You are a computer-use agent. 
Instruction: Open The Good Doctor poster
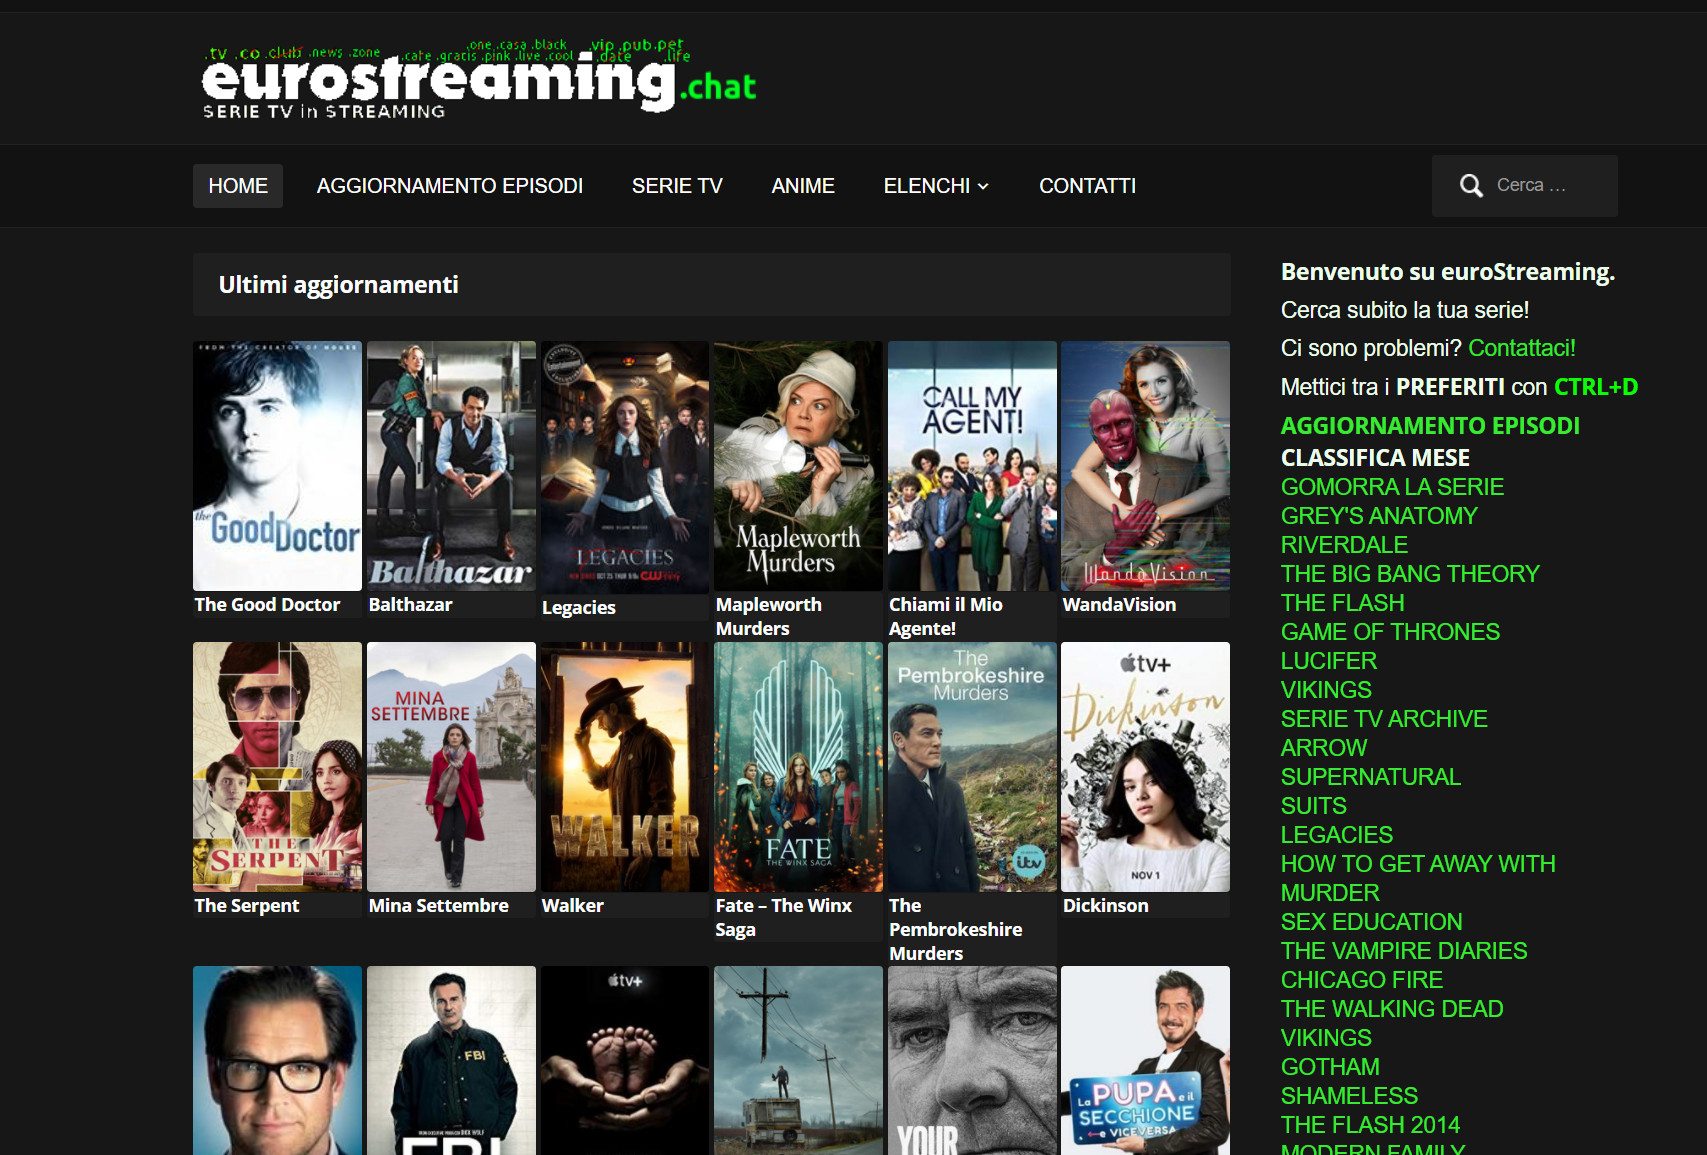pyautogui.click(x=277, y=466)
